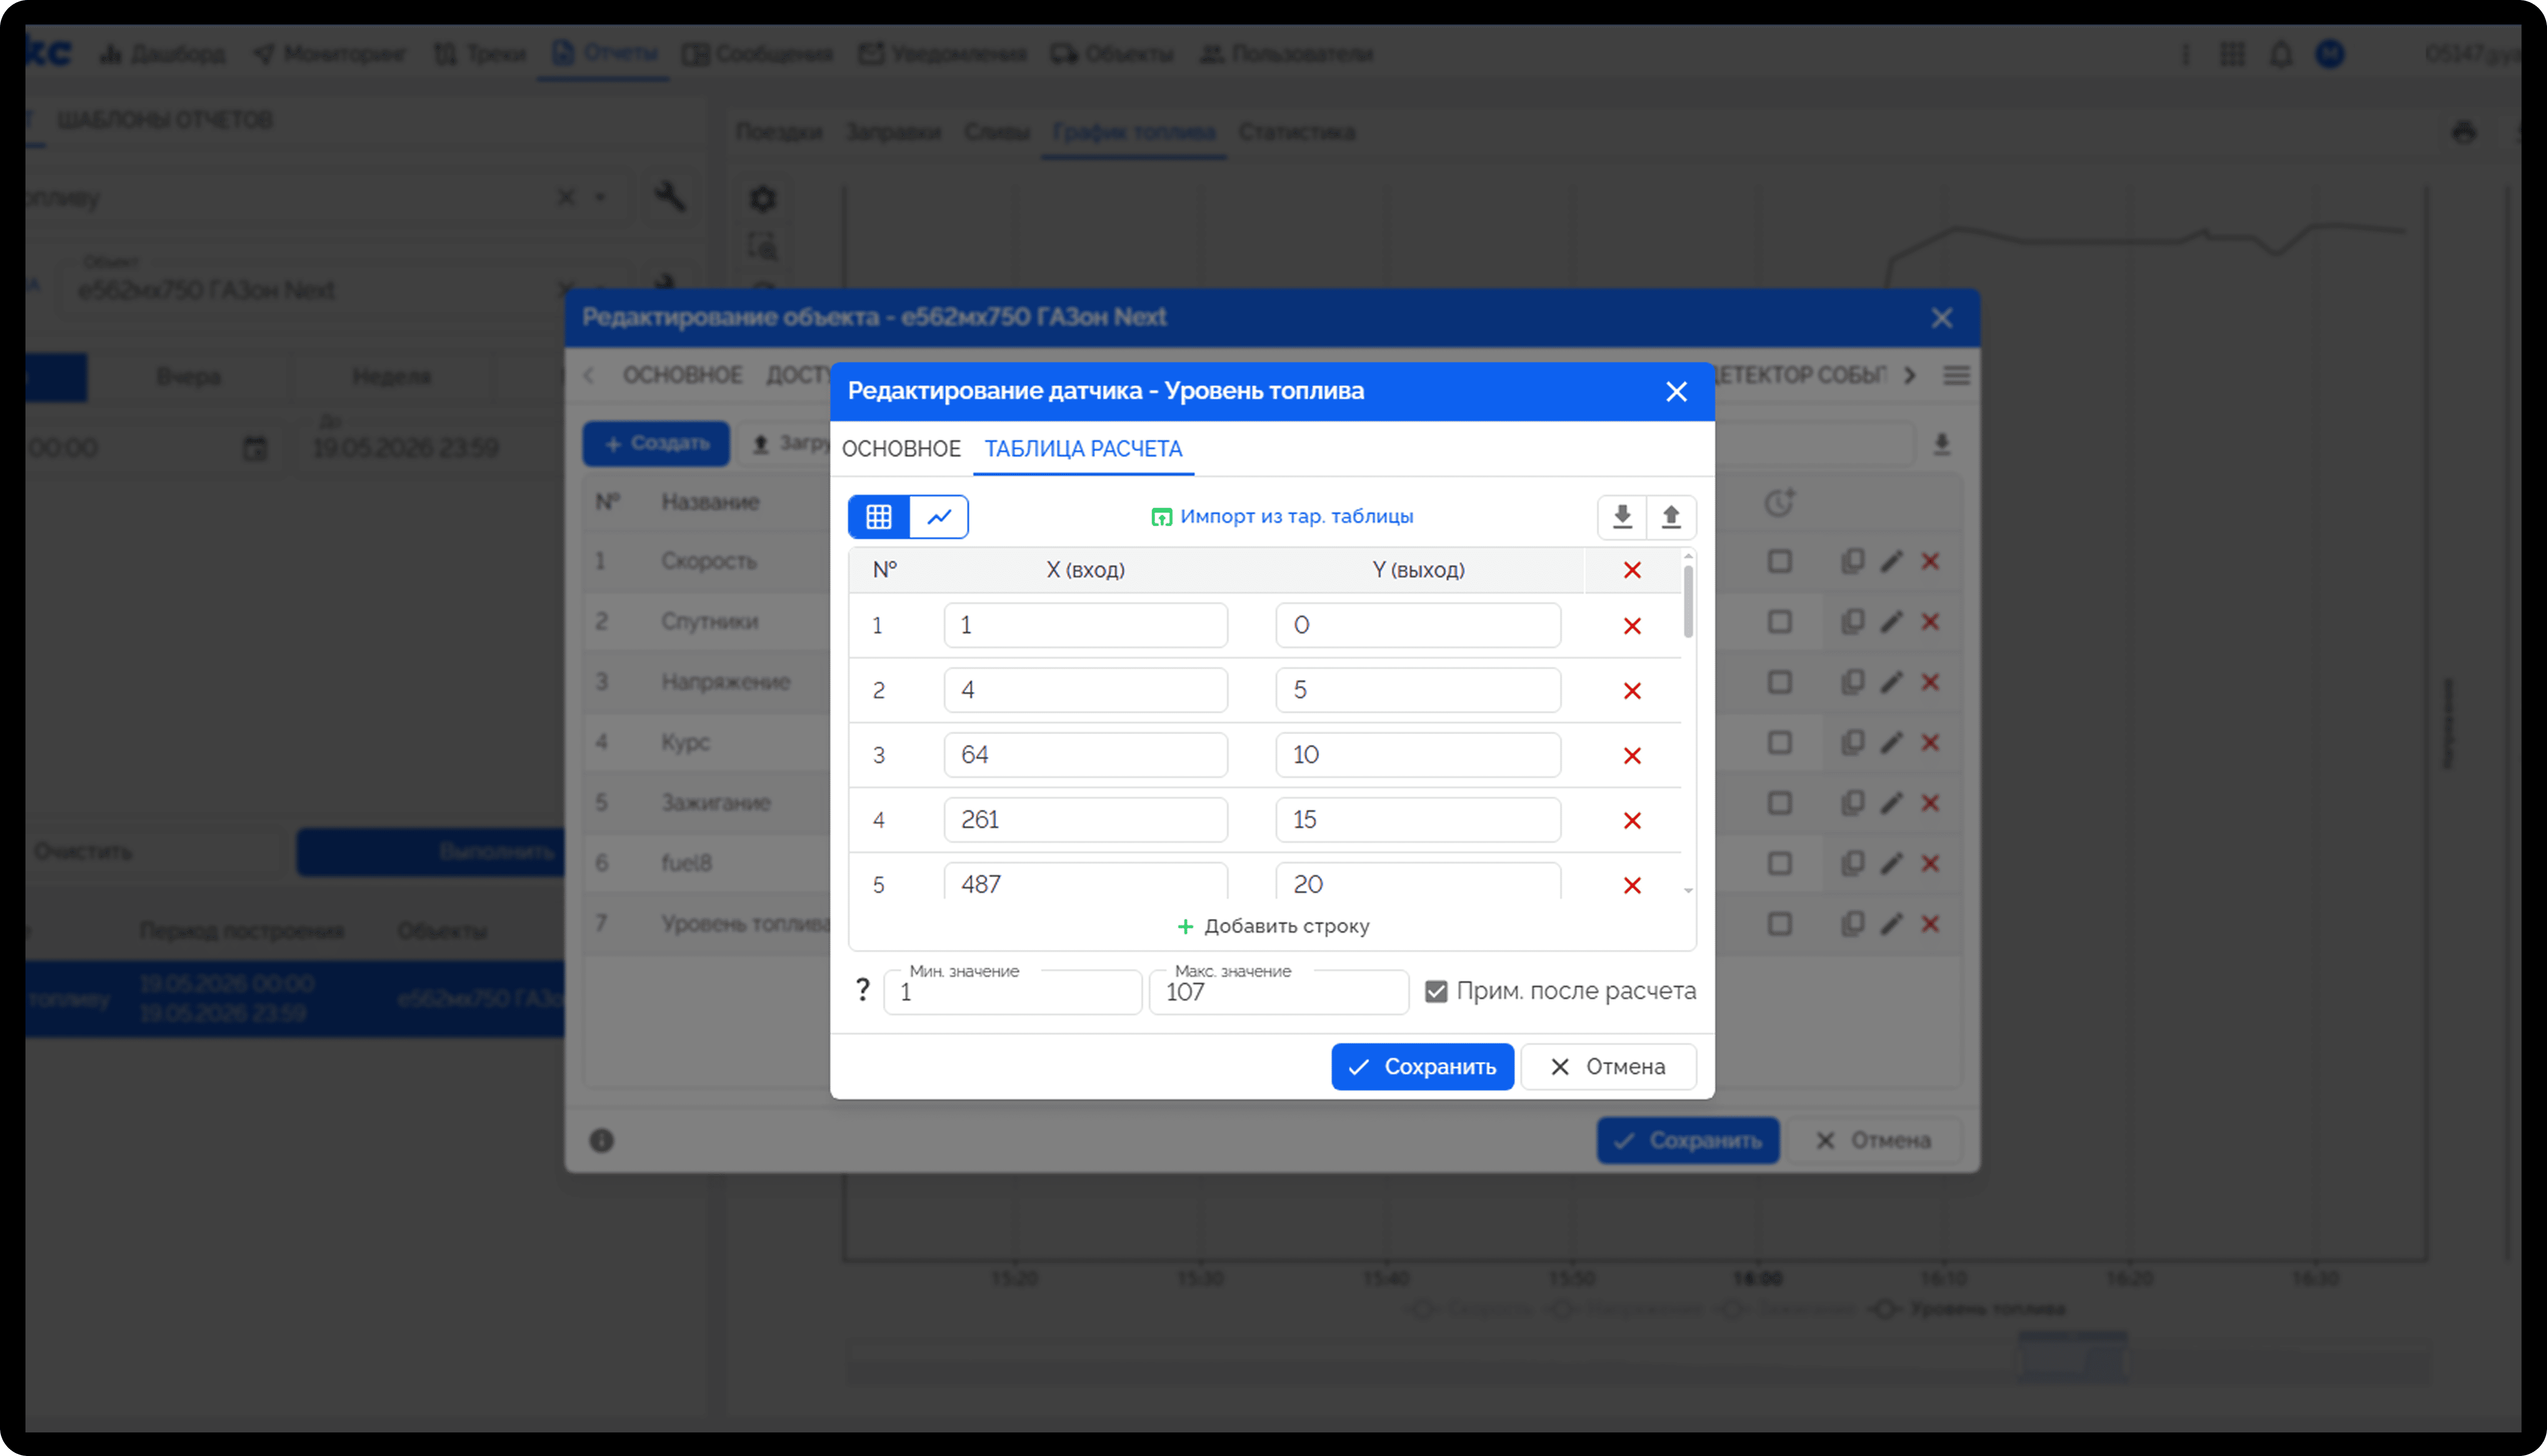Edit the Курс sensor pencil icon

1890,743
